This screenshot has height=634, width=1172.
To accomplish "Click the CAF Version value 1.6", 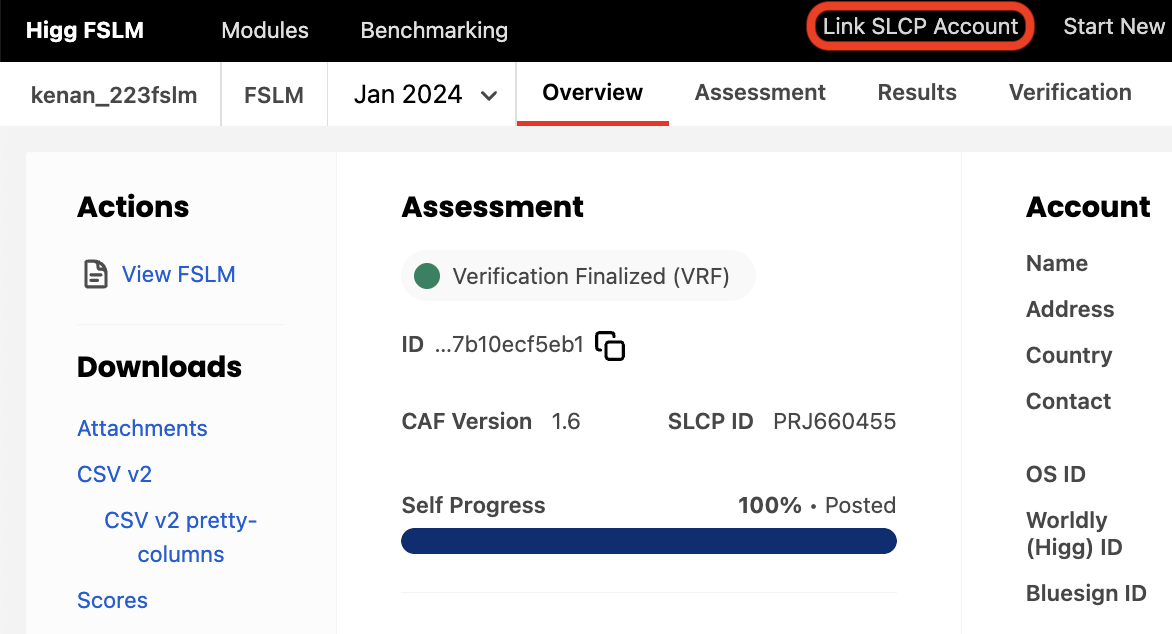I will [566, 422].
